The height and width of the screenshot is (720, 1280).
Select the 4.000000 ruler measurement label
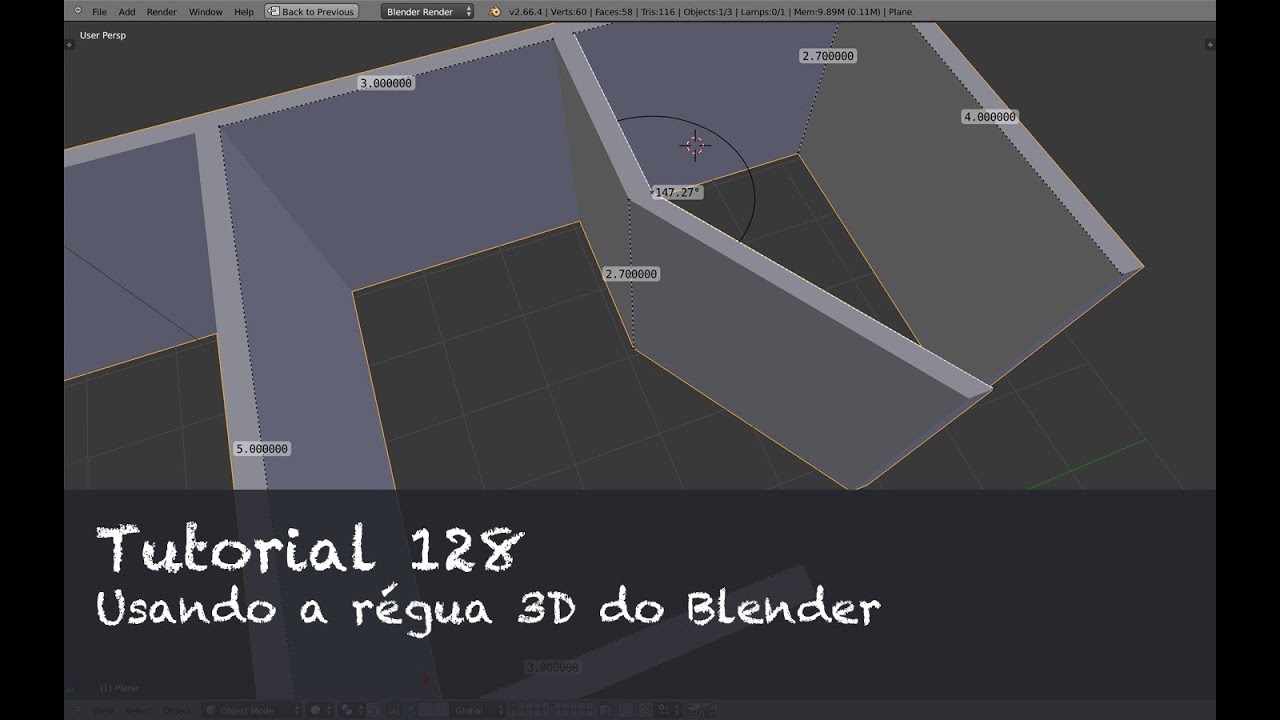click(x=990, y=117)
